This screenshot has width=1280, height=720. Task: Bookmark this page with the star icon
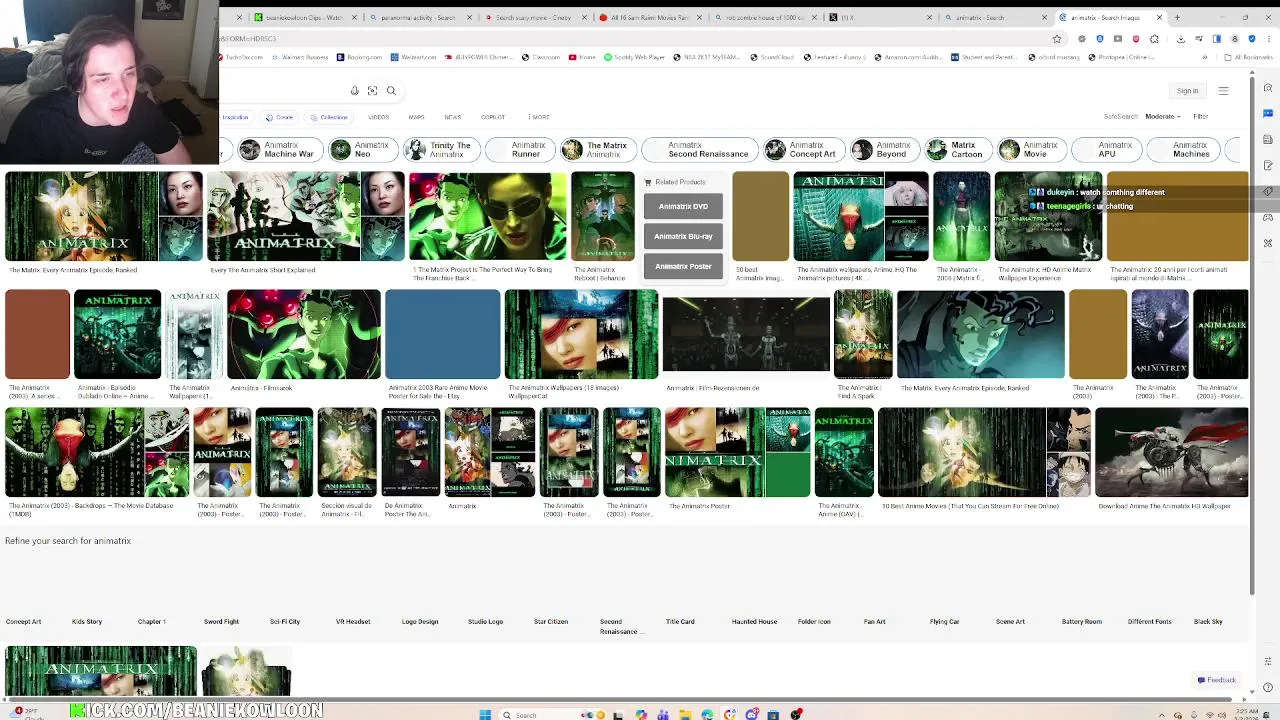[x=1057, y=39]
